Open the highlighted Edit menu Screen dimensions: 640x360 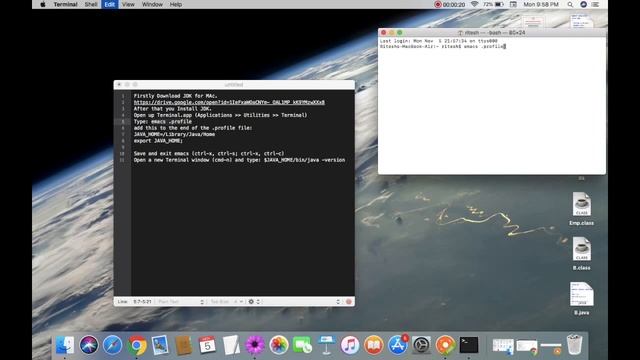pos(109,4)
